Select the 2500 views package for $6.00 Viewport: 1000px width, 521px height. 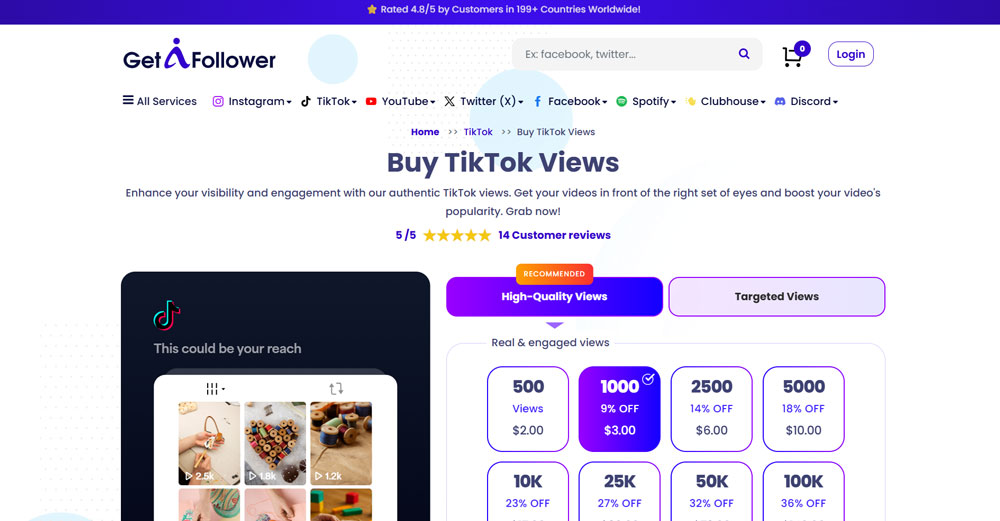(x=712, y=409)
